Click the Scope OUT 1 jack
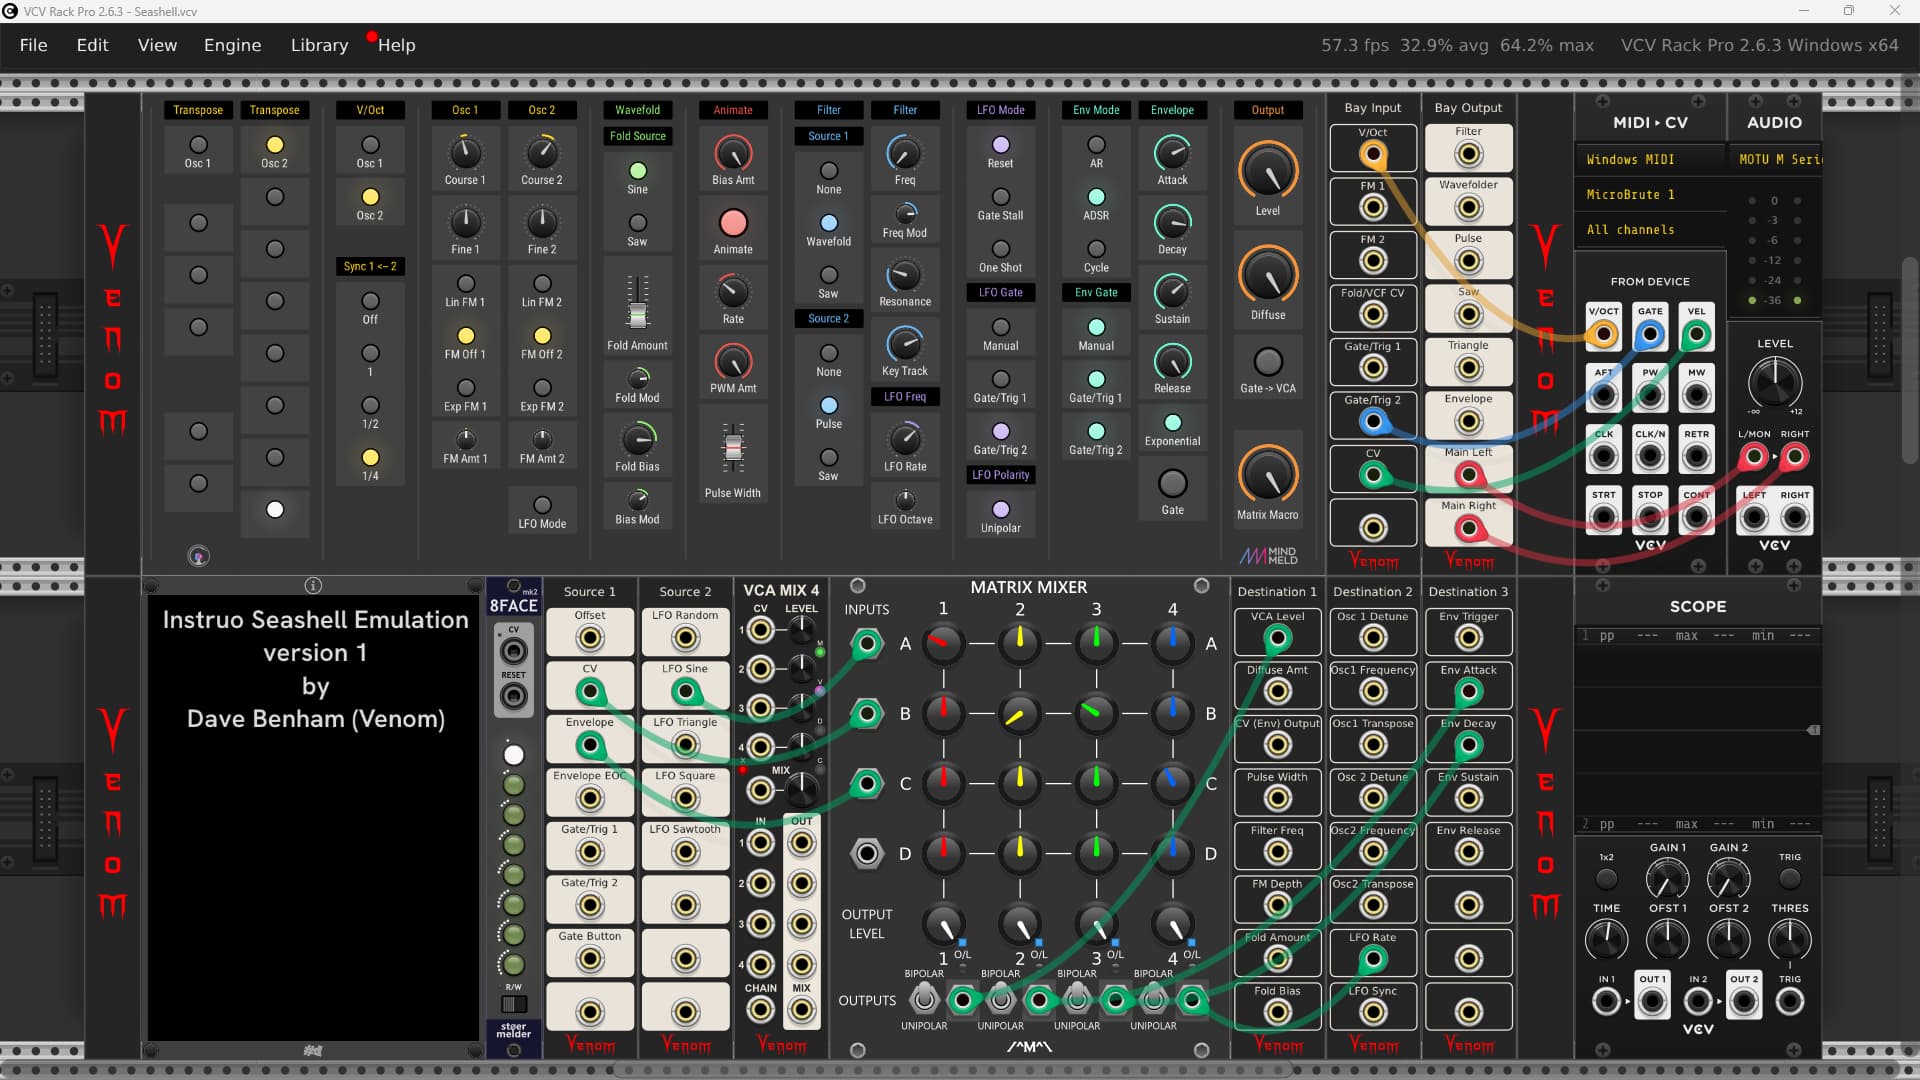The image size is (1920, 1080). coord(1652,1001)
